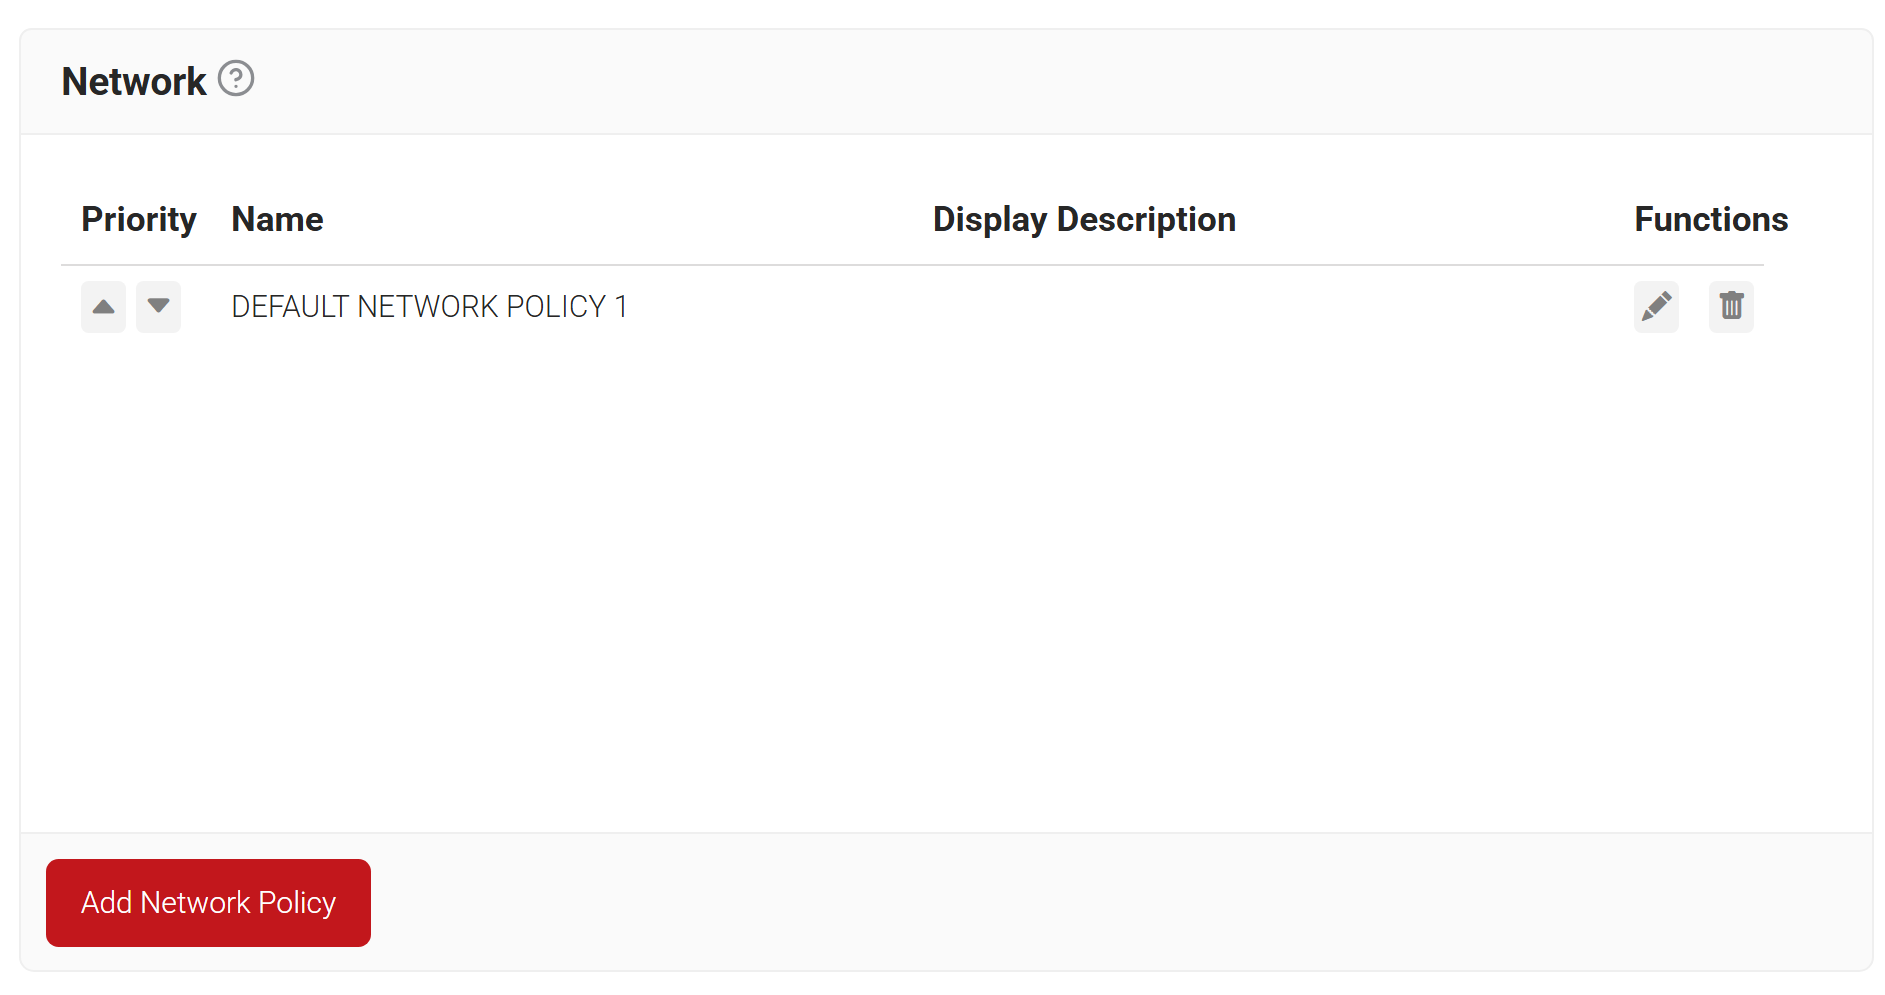Image resolution: width=1885 pixels, height=995 pixels.
Task: Select the DEFAULT NETWORK POLICY 1 name
Action: pyautogui.click(x=429, y=307)
